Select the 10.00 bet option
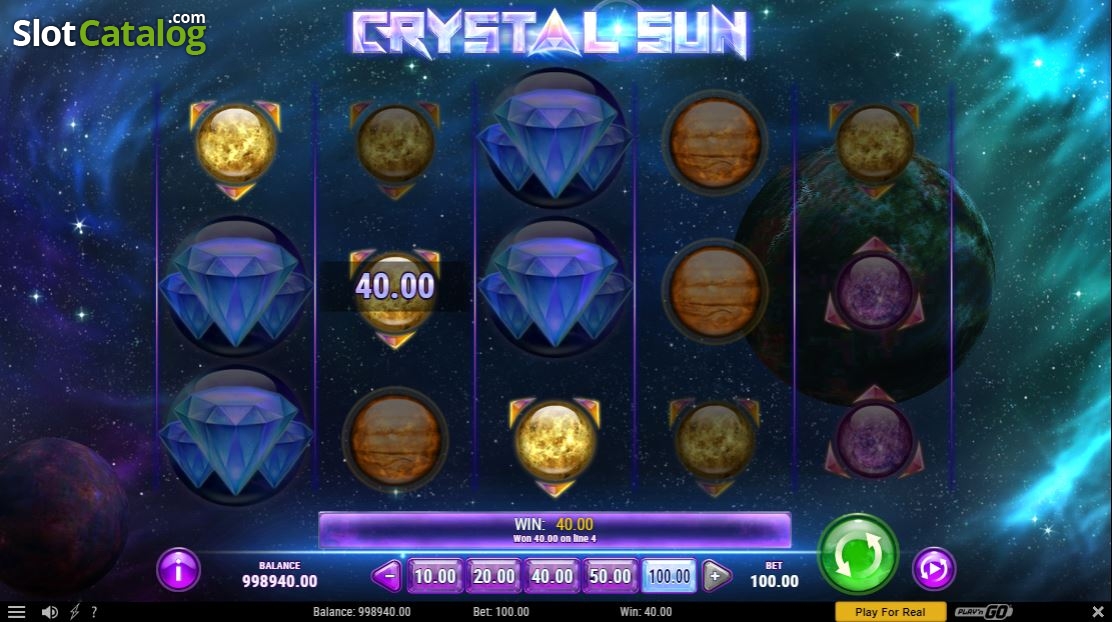 pyautogui.click(x=435, y=576)
